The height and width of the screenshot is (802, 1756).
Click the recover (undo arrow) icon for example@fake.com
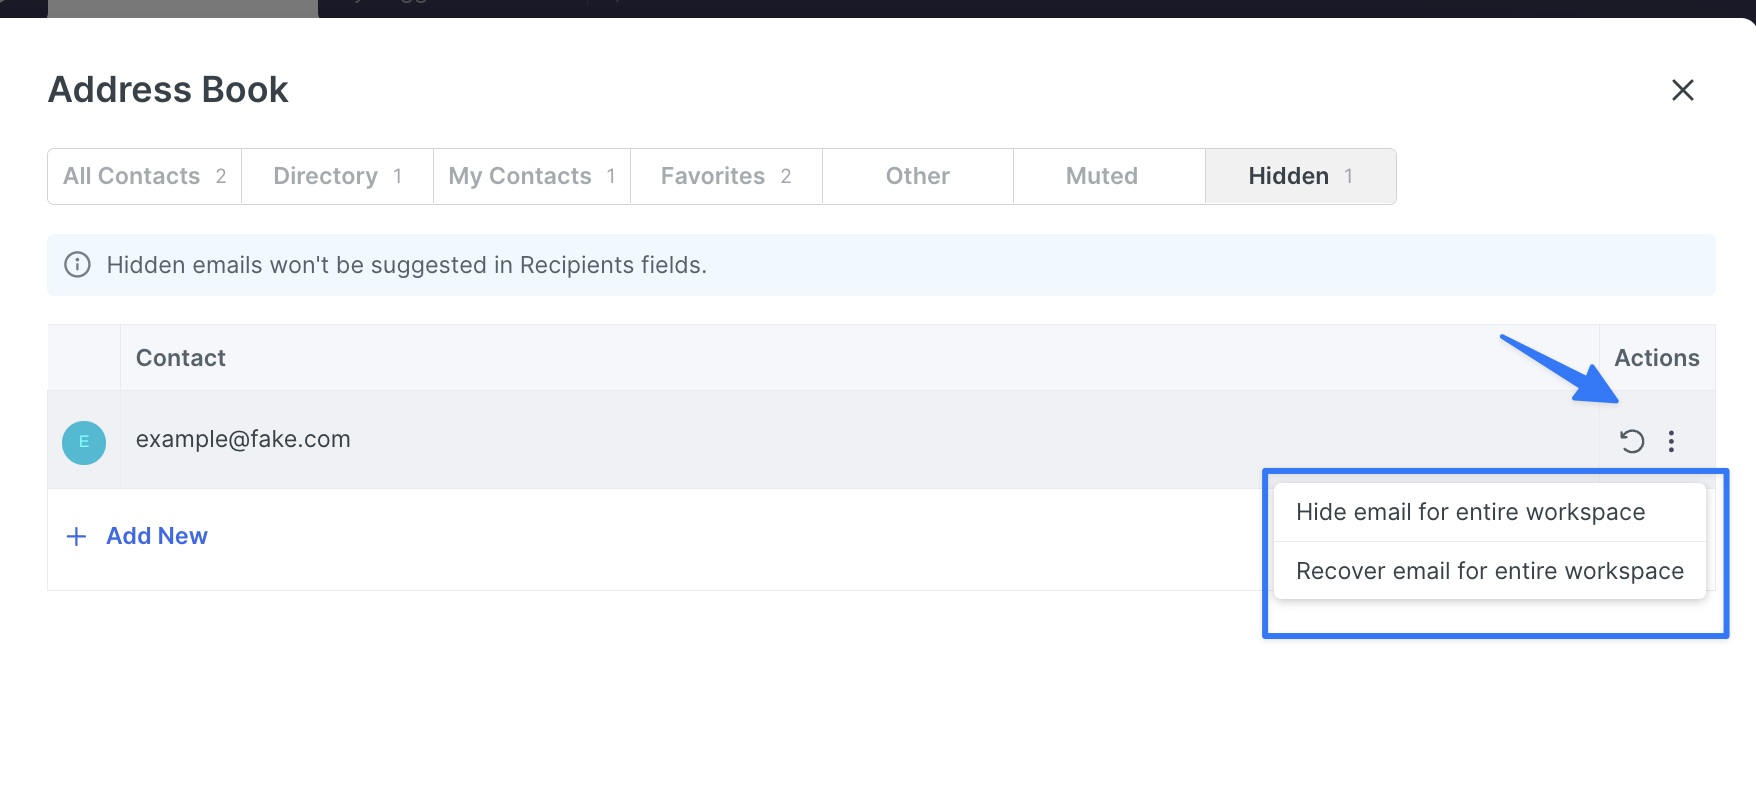(x=1631, y=441)
